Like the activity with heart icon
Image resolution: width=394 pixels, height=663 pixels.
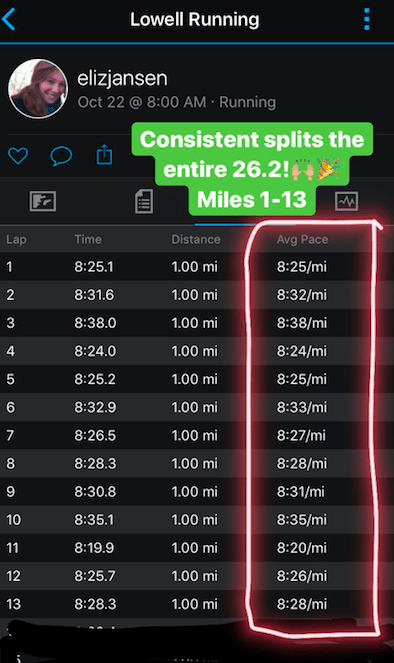(18, 156)
